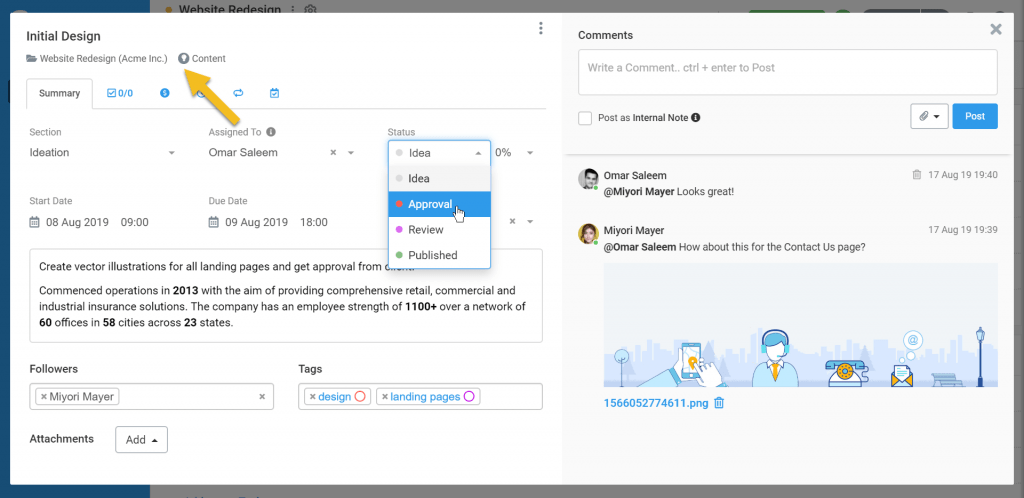Open the calendar check icon tab
The width and height of the screenshot is (1024, 498).
[x=274, y=93]
